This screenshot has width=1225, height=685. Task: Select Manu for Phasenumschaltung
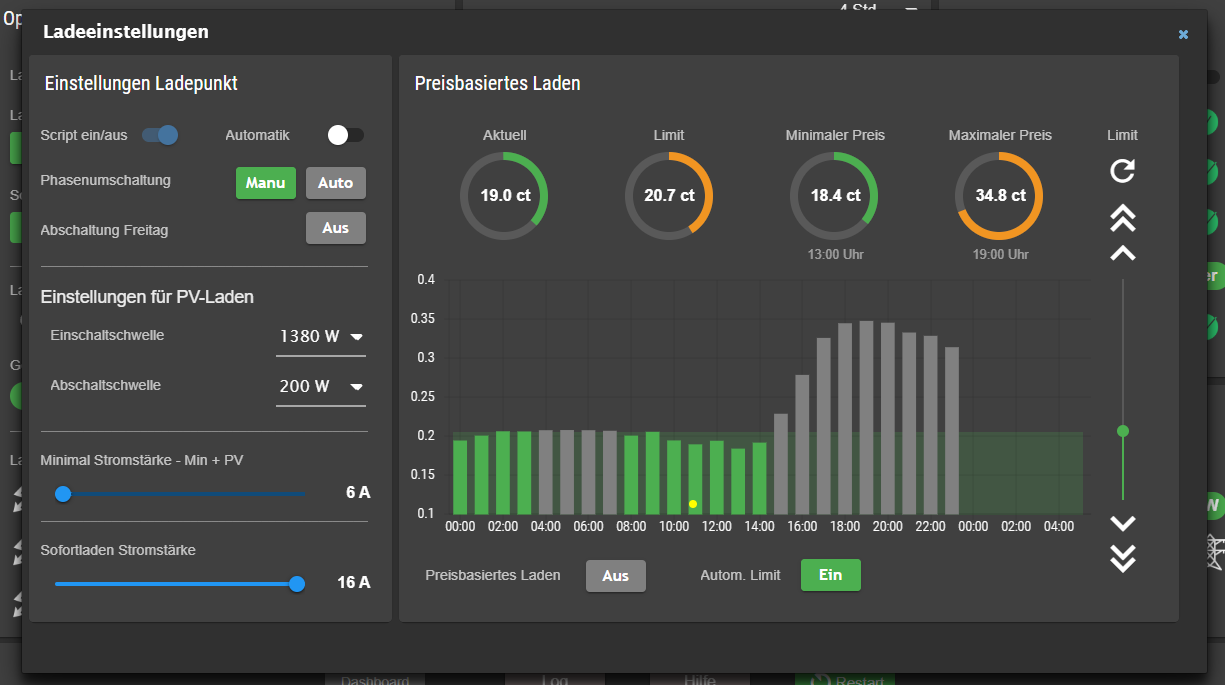(x=266, y=183)
